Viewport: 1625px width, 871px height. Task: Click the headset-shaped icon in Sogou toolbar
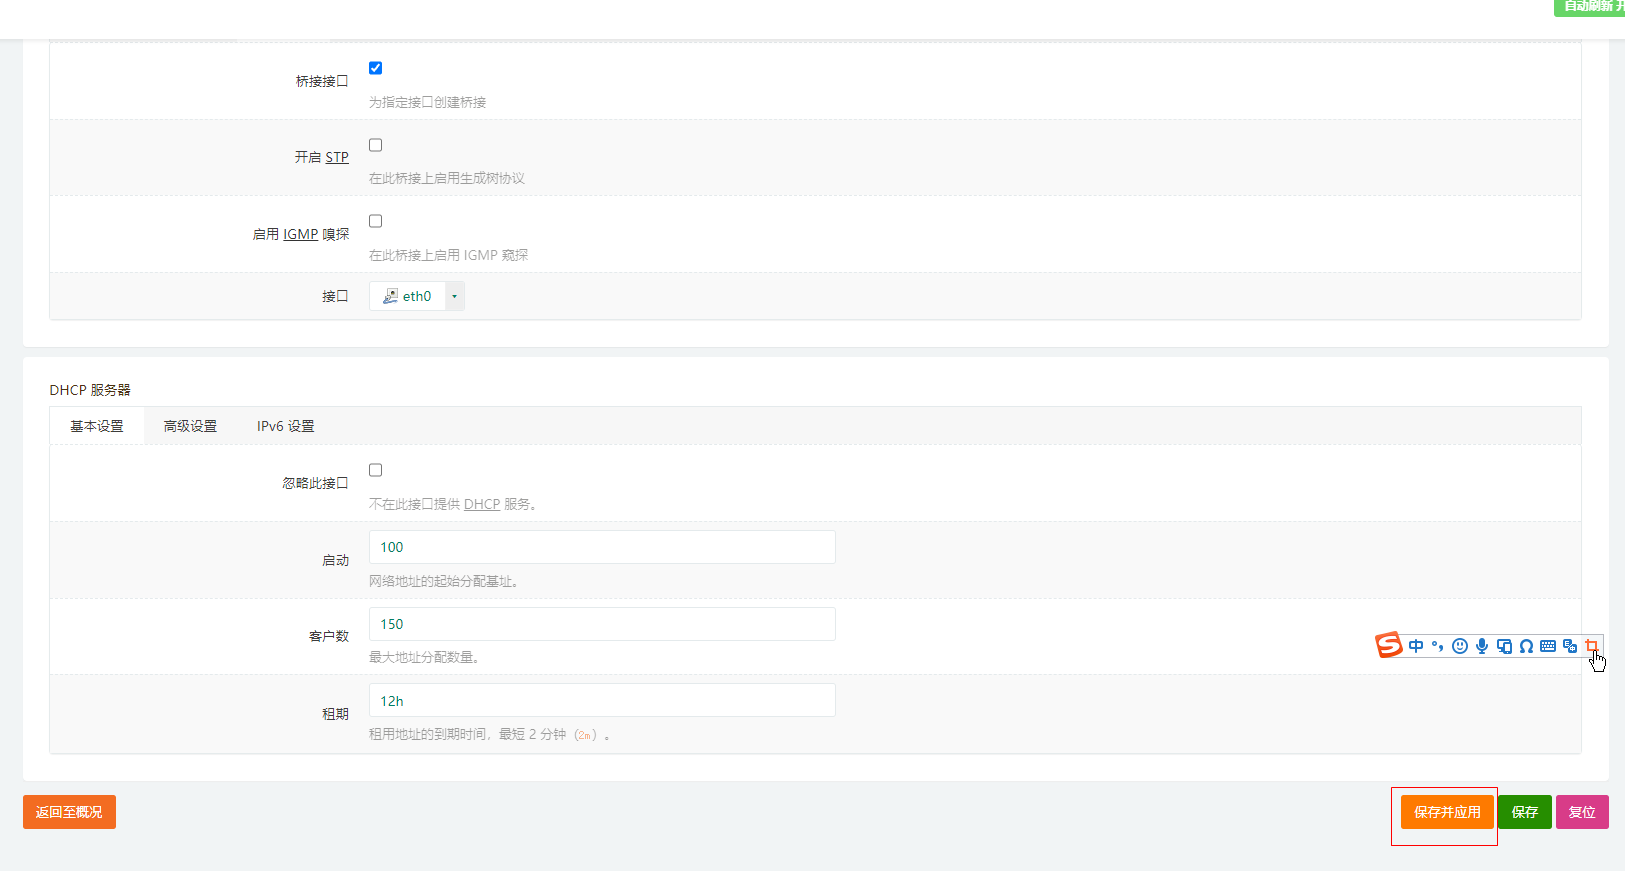(x=1526, y=646)
